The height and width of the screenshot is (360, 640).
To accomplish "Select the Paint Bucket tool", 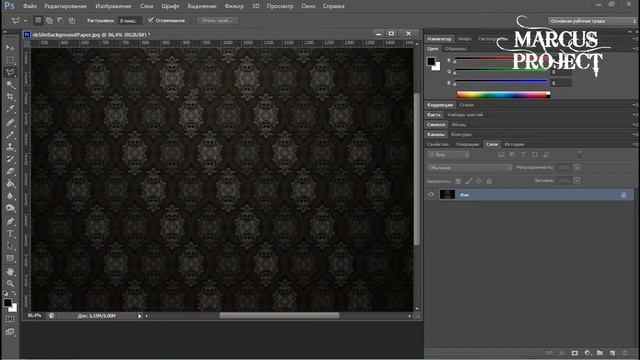I will 10,184.
